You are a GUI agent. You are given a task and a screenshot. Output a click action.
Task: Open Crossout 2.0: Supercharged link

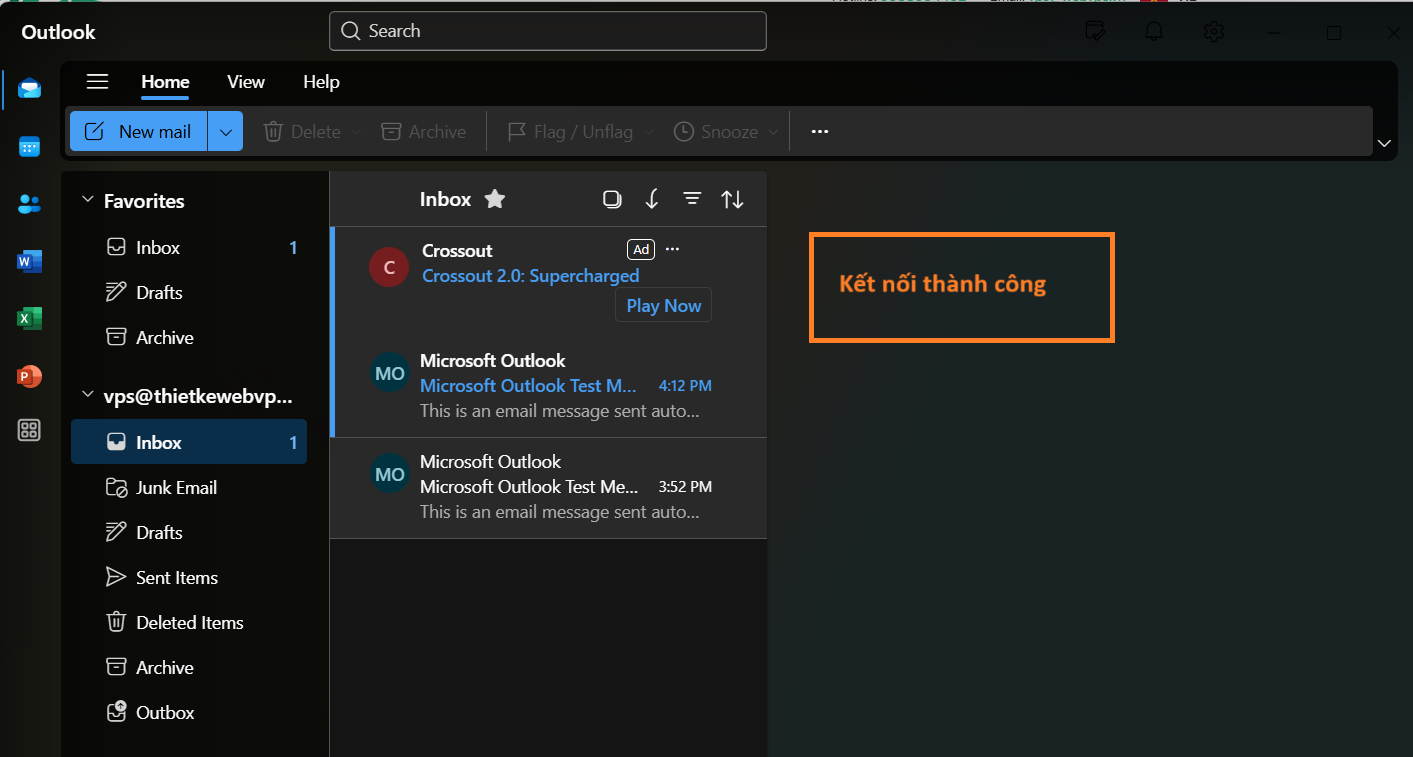(530, 275)
